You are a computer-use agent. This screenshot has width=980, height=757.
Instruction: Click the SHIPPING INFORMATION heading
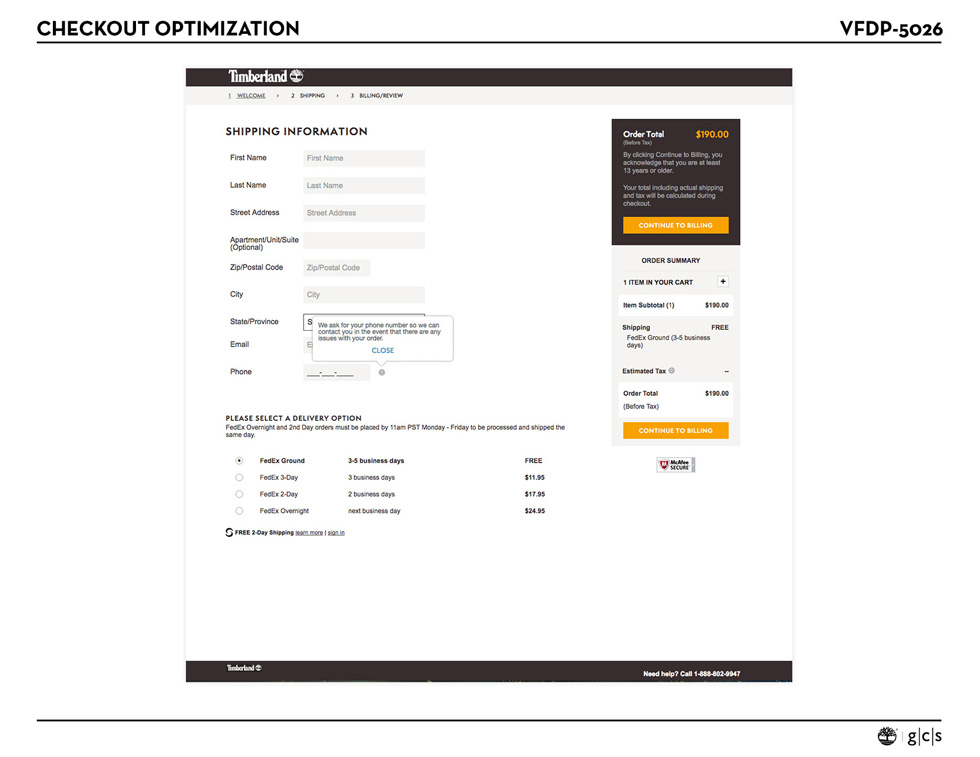pos(296,131)
